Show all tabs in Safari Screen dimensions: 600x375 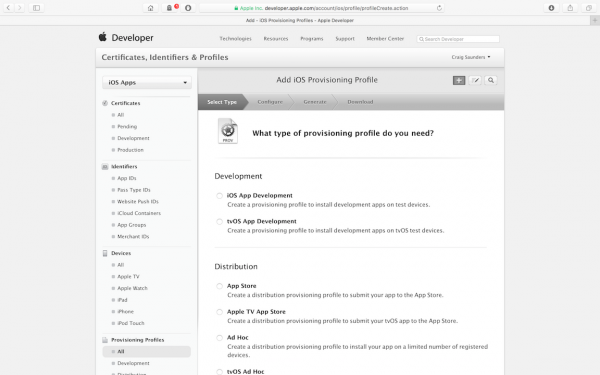(x=589, y=8)
